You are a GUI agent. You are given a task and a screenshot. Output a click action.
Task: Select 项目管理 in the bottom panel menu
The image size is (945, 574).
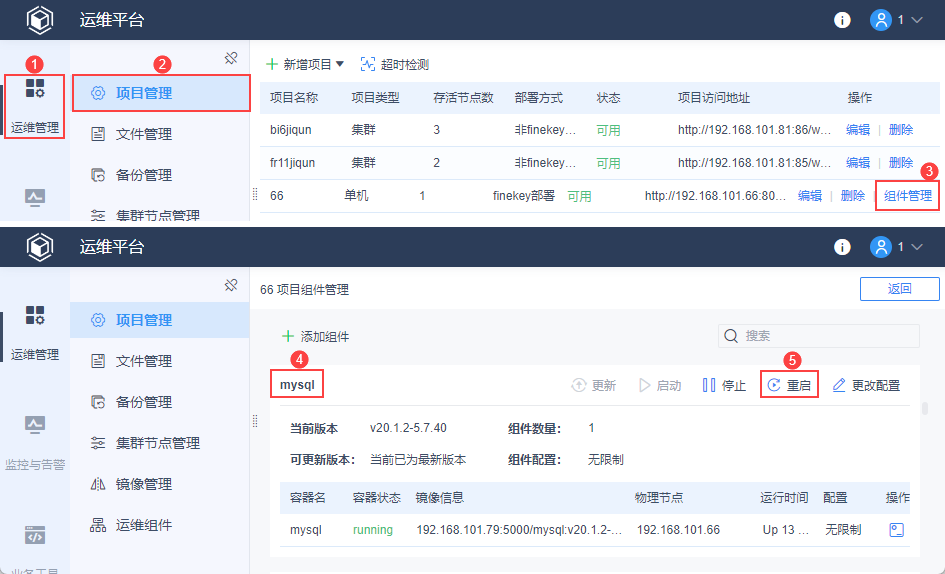tap(160, 320)
